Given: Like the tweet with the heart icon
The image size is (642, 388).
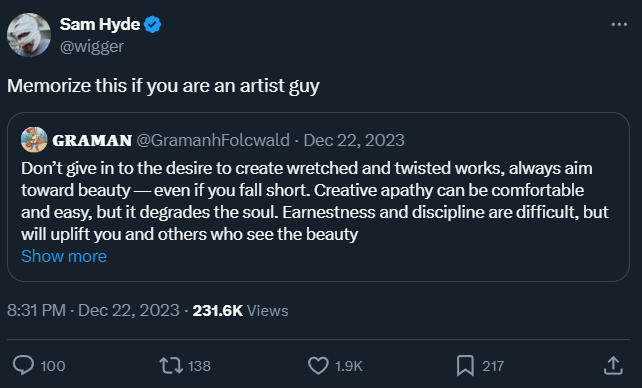Looking at the screenshot, I should click(x=318, y=365).
